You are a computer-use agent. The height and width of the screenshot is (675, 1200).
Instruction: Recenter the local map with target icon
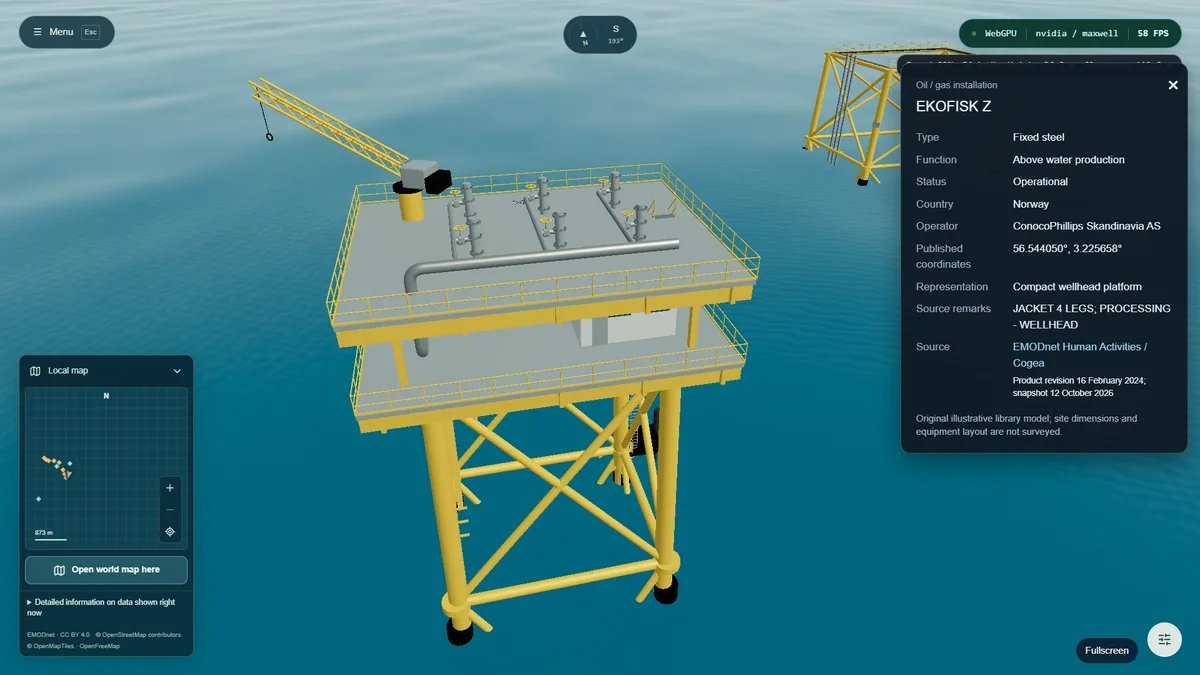click(170, 532)
